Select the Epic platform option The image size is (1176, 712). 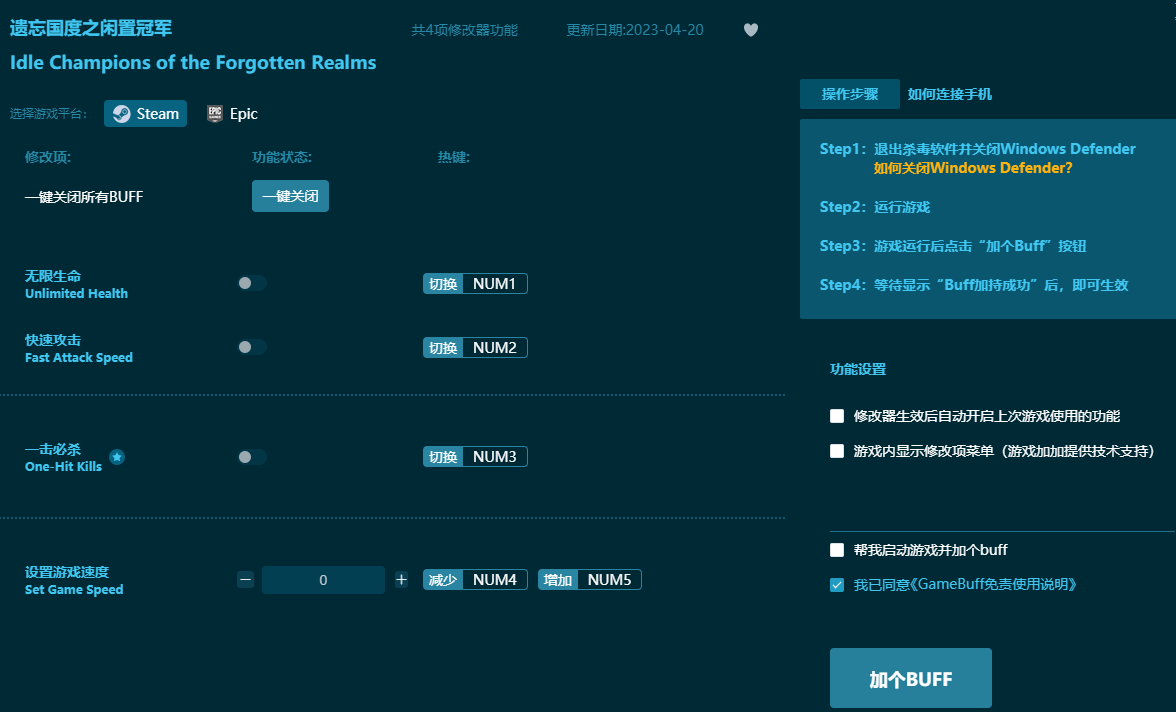[232, 113]
